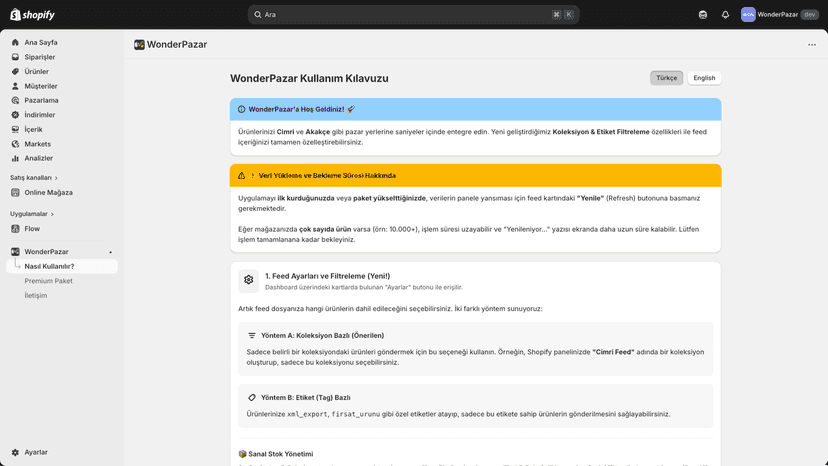828x466 pixels.
Task: Click the info icon in welcome banner
Action: (x=241, y=109)
